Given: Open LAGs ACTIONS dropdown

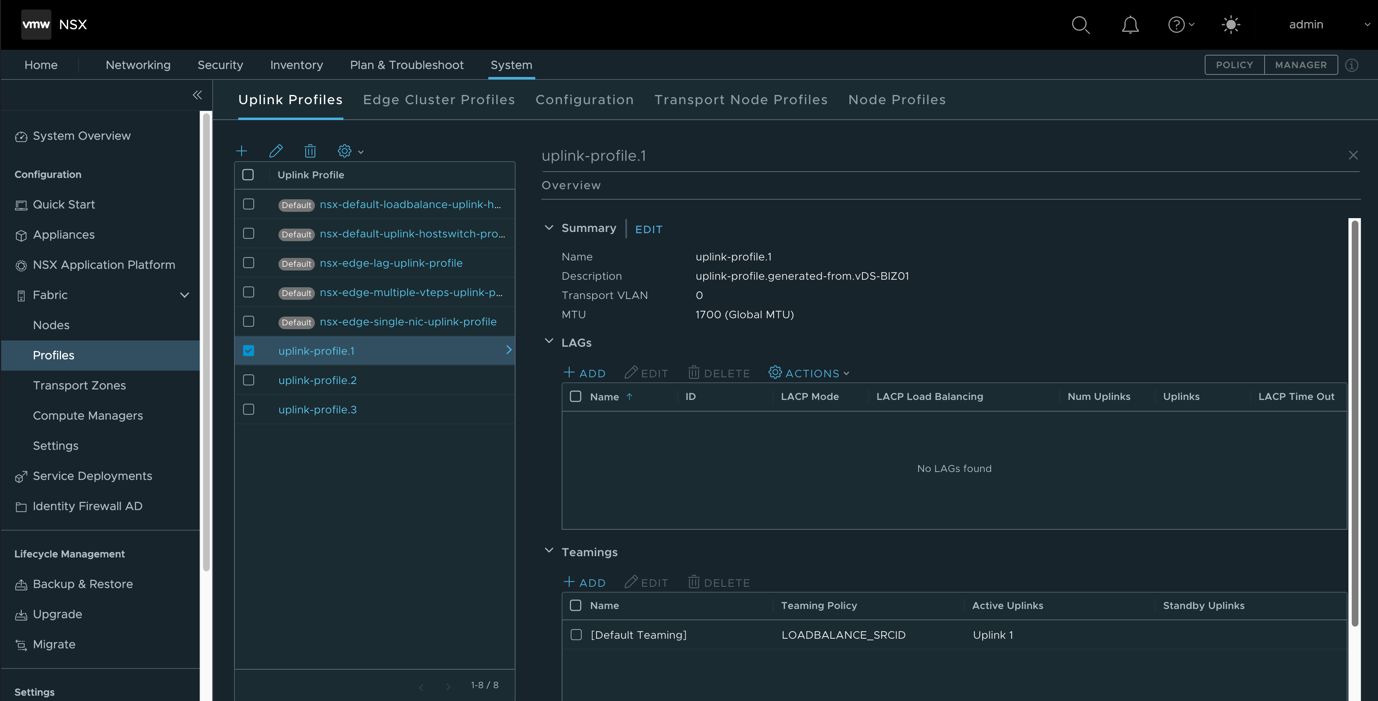Looking at the screenshot, I should pyautogui.click(x=809, y=373).
